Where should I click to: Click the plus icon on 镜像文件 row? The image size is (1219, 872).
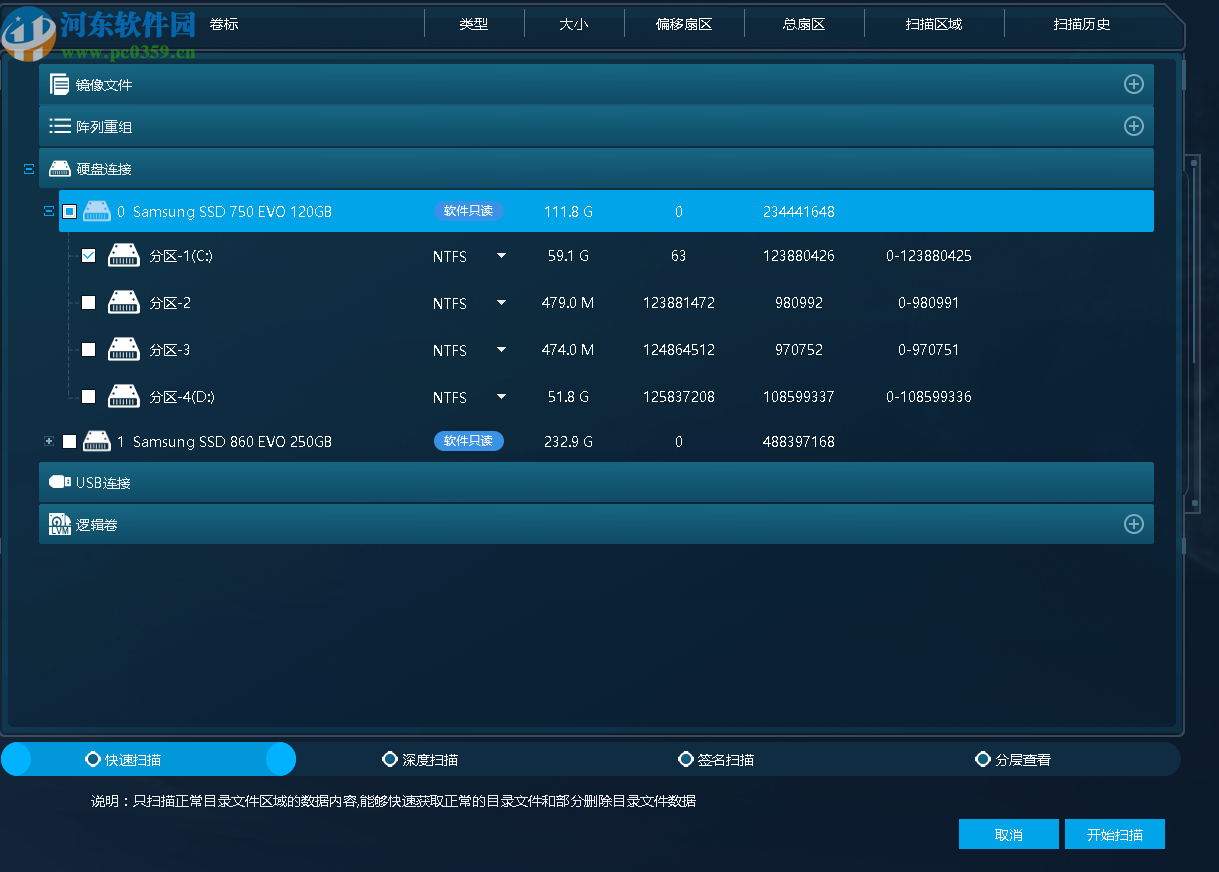pos(1133,84)
